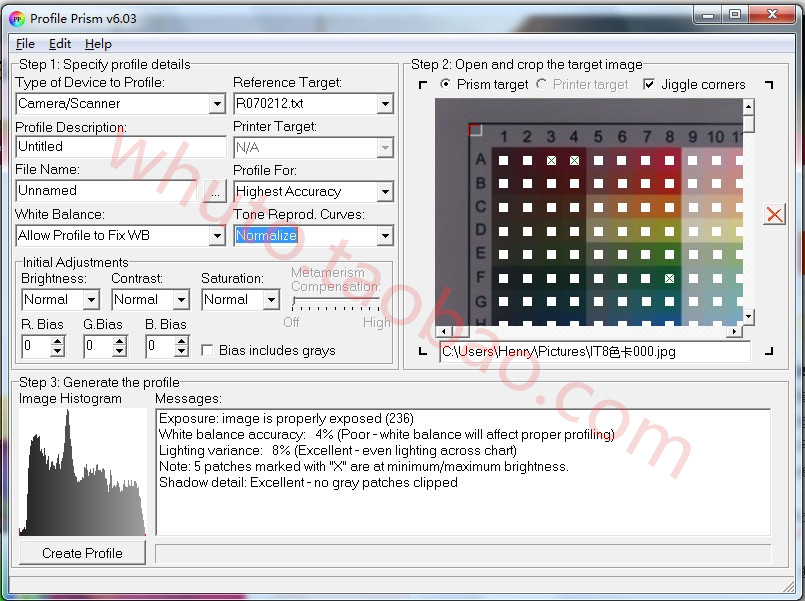Click the window resize grip at bottom corner
Image resolution: width=805 pixels, height=601 pixels.
pos(789,585)
